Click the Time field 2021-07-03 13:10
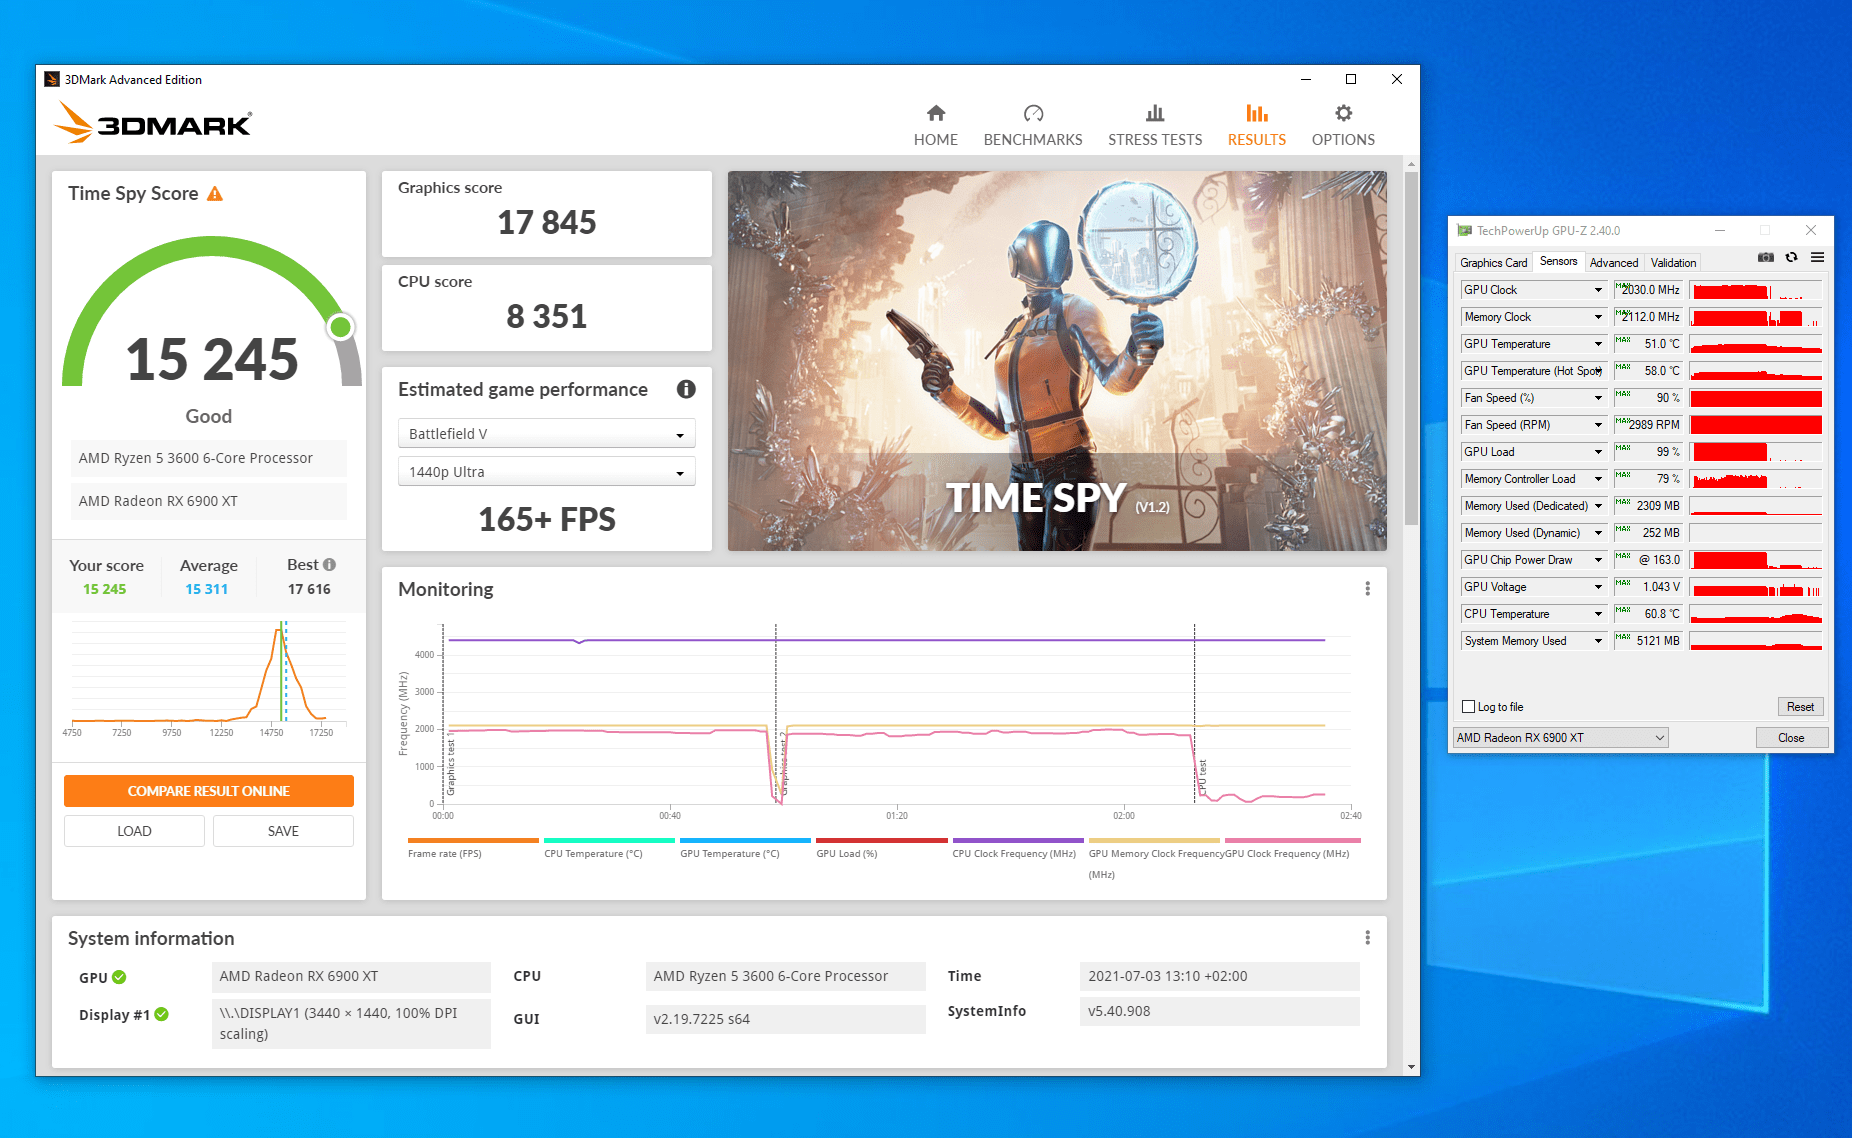This screenshot has width=1852, height=1138. (x=1219, y=976)
